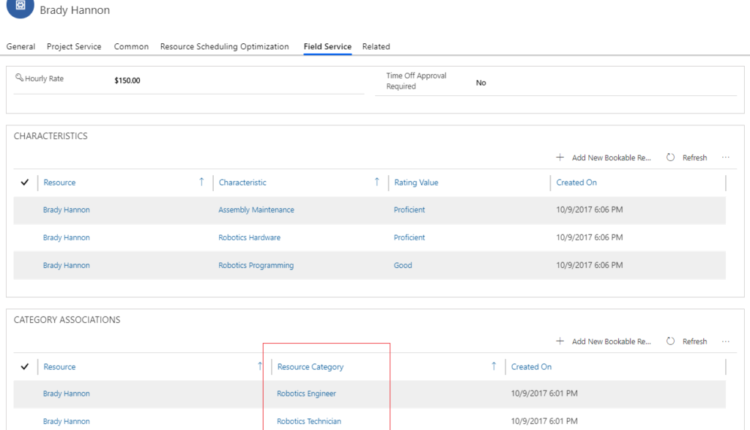750x430 pixels.
Task: Click the Refresh icon in Characteristics section
Action: [x=670, y=158]
